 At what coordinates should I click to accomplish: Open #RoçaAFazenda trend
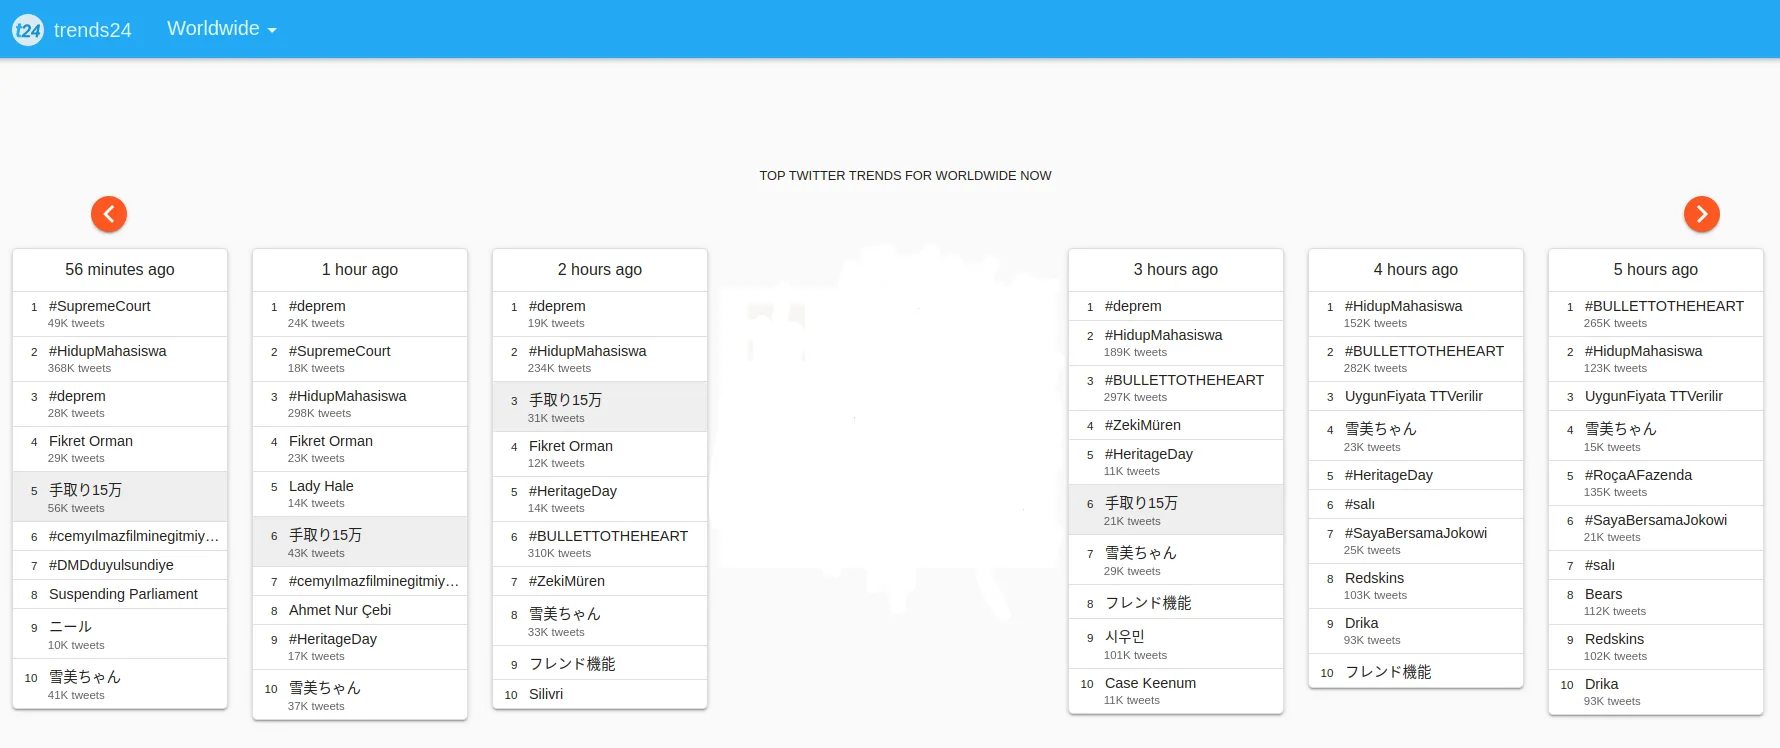(x=1638, y=475)
